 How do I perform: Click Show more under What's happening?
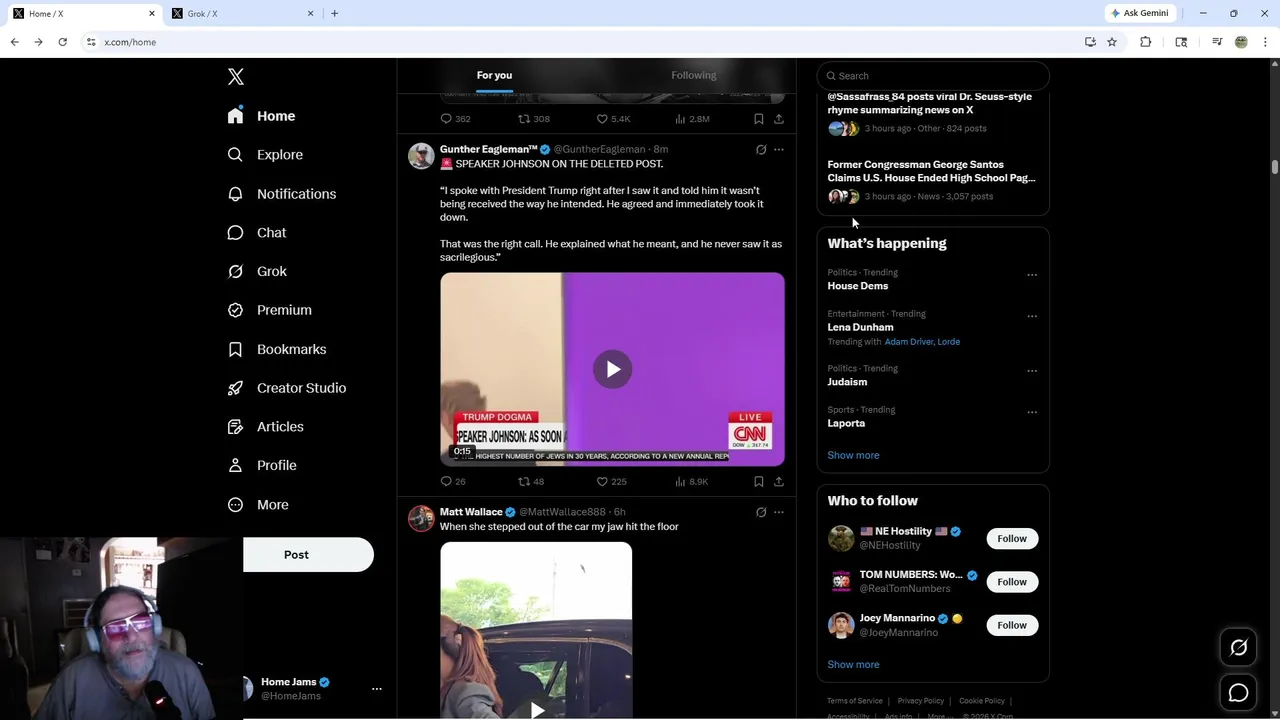click(853, 455)
